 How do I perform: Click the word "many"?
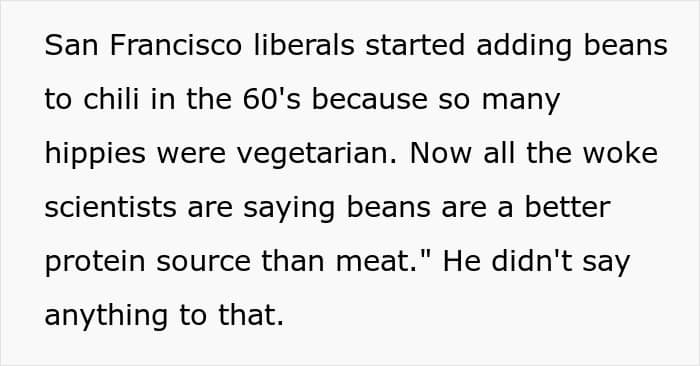[521, 101]
